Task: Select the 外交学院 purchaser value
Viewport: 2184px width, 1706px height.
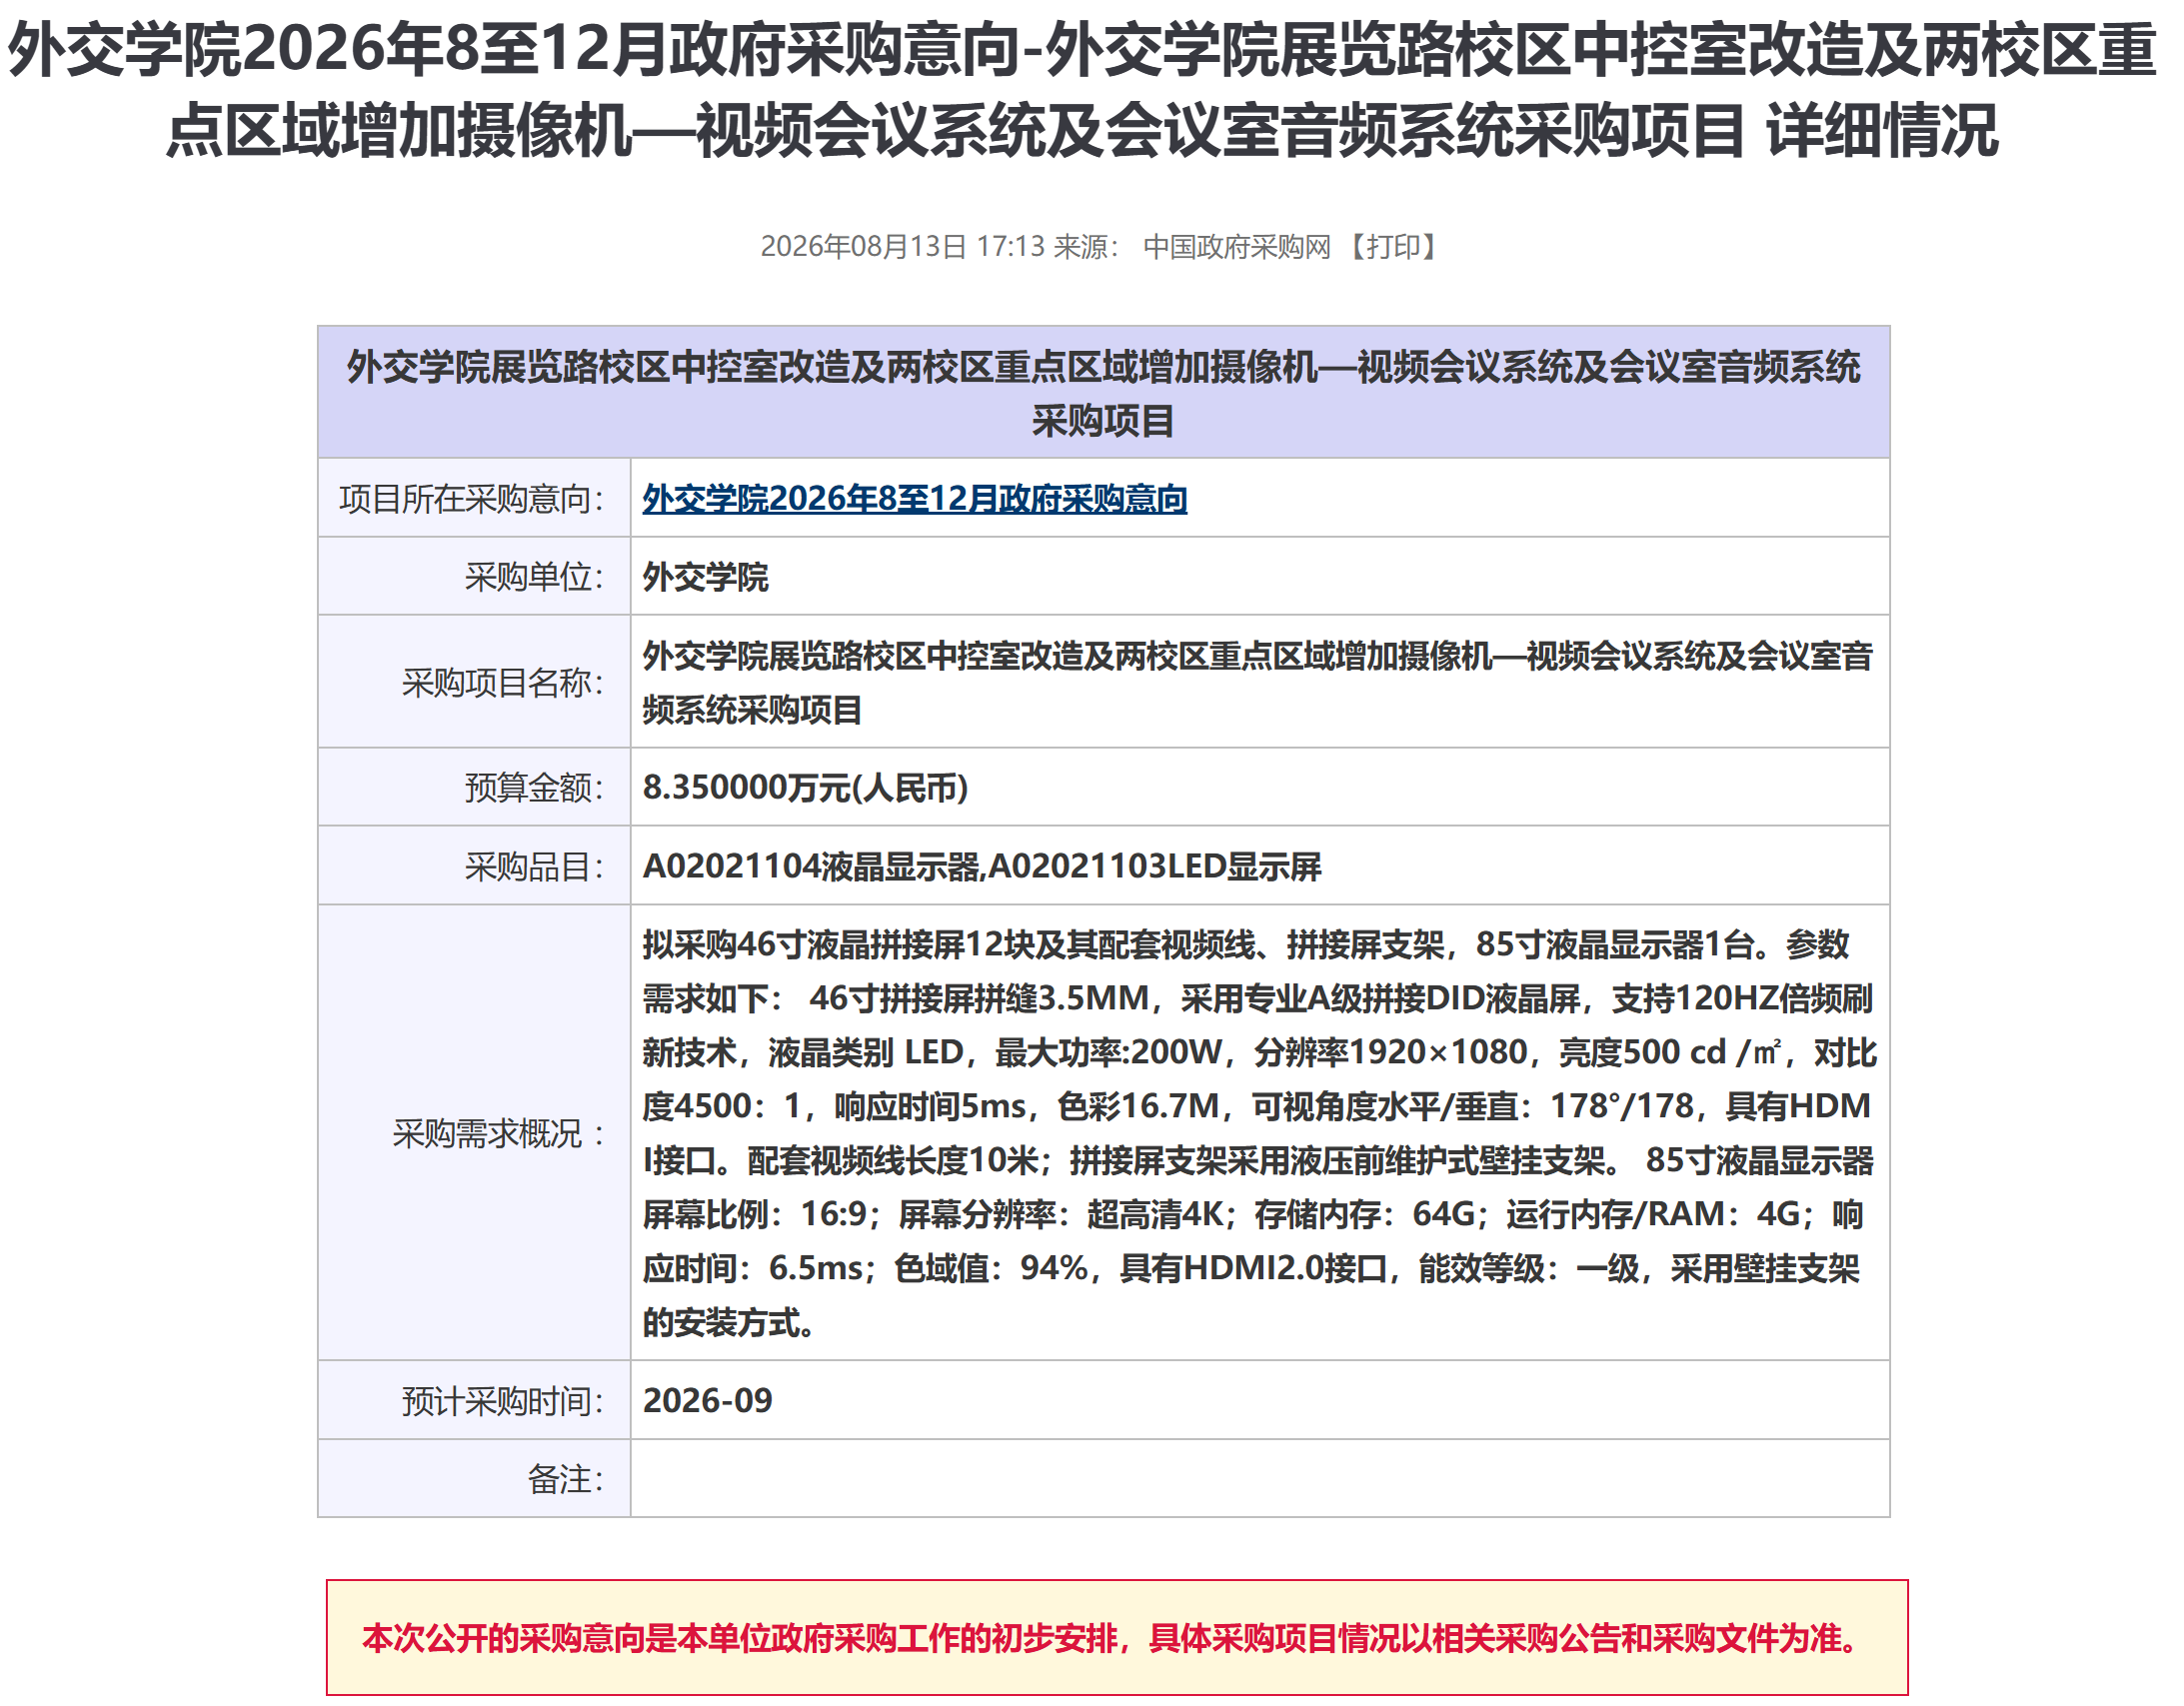Action: tap(705, 577)
